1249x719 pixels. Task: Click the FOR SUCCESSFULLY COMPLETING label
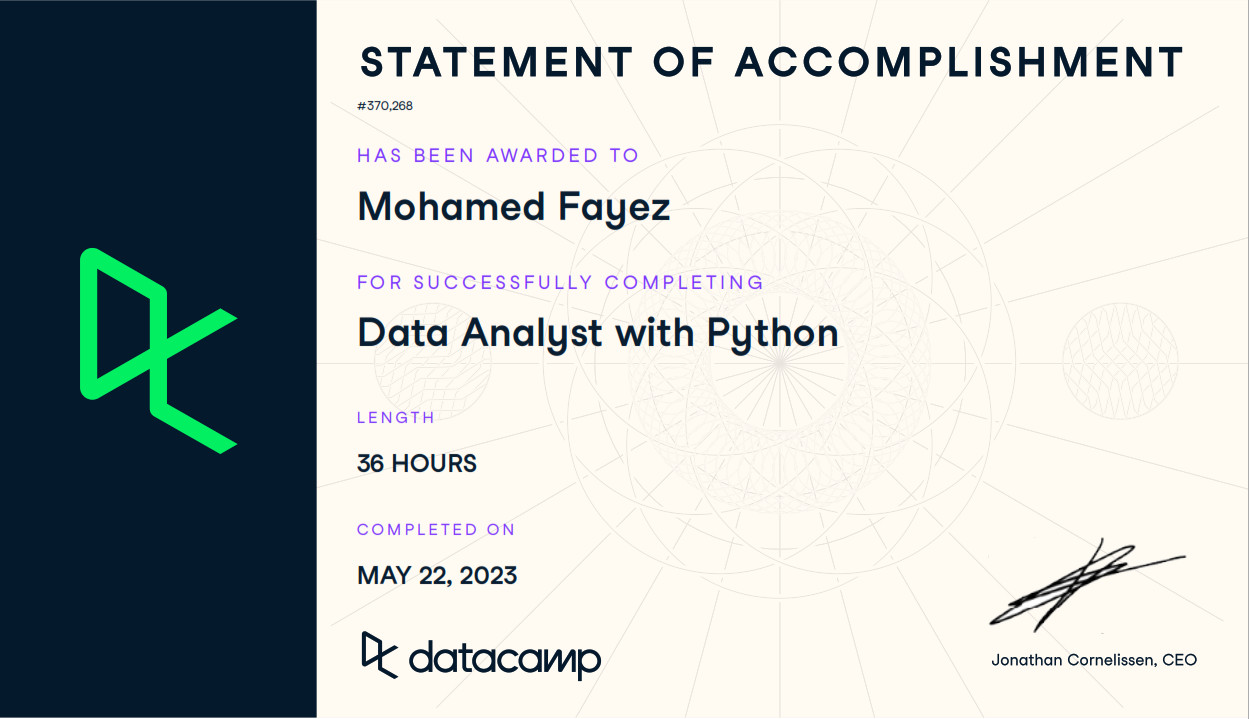pyautogui.click(x=560, y=282)
